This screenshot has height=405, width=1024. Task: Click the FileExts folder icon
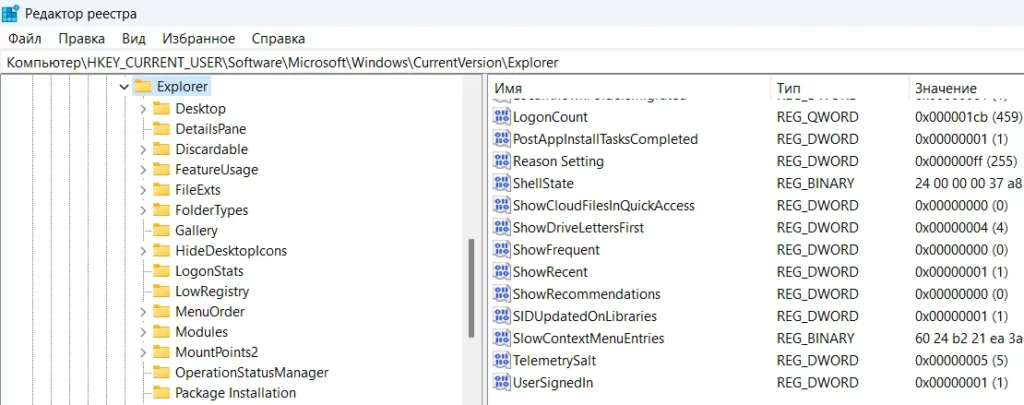point(161,190)
